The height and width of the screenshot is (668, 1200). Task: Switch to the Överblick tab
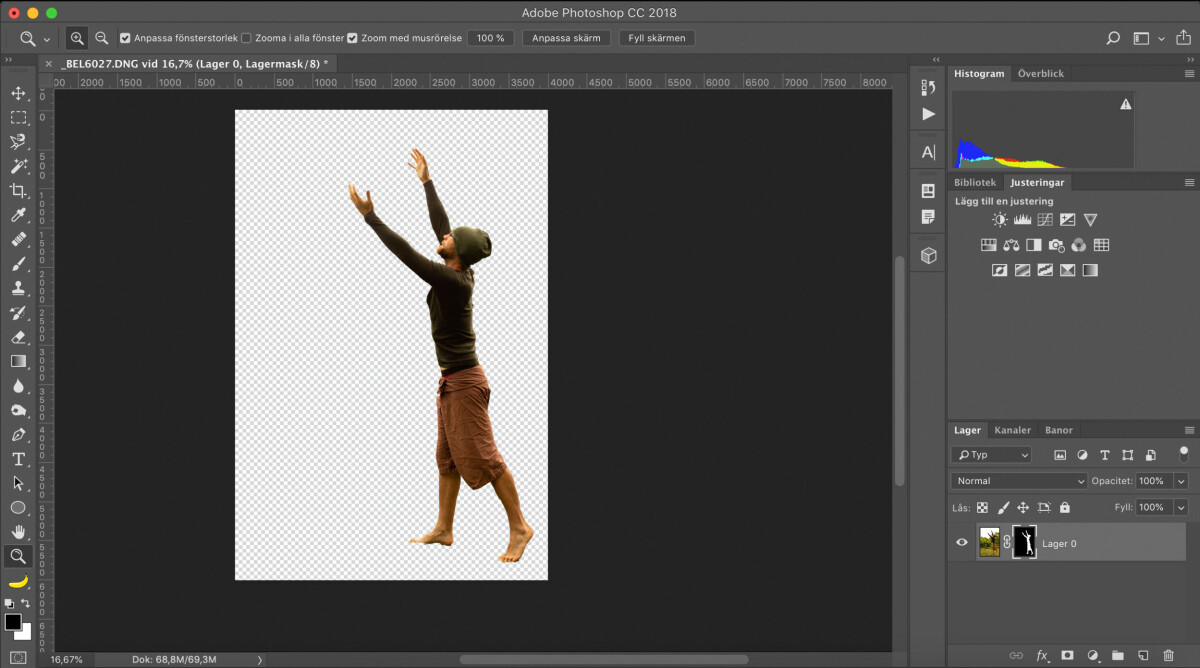click(1041, 74)
